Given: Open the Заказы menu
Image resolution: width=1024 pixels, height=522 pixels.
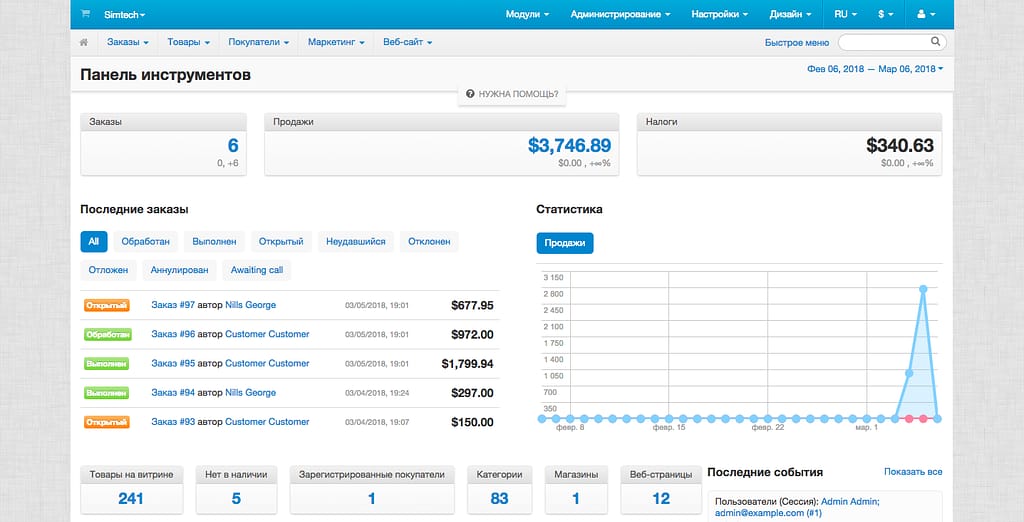Looking at the screenshot, I should point(128,43).
